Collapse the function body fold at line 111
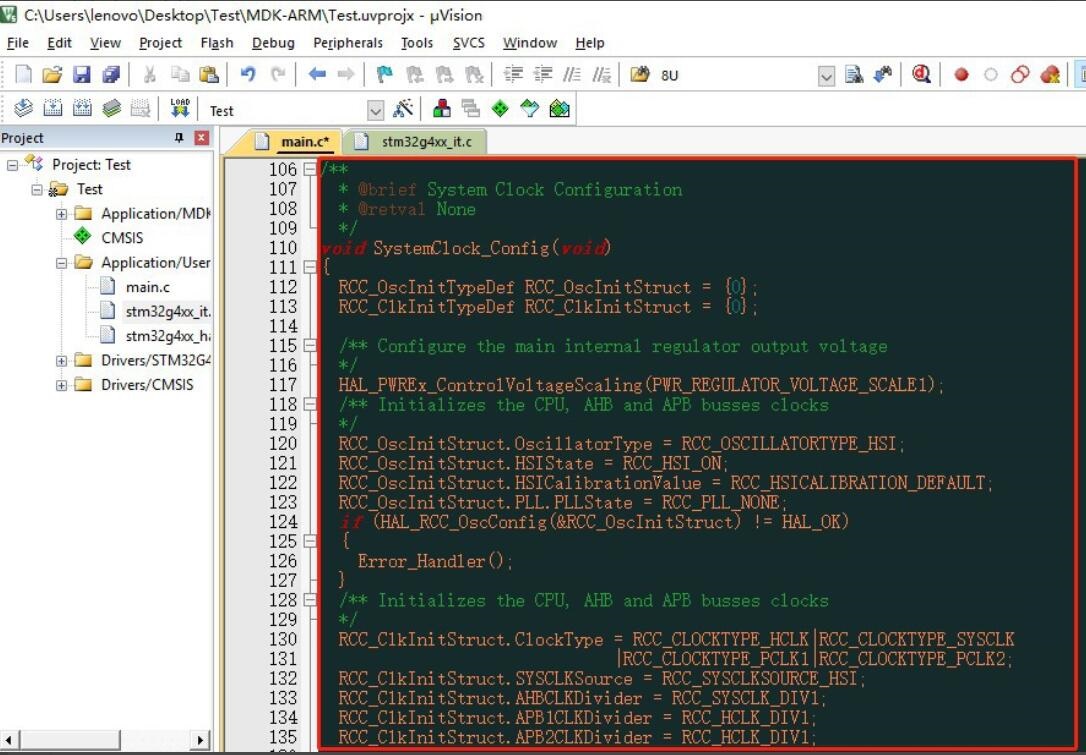1086x755 pixels. click(x=309, y=268)
